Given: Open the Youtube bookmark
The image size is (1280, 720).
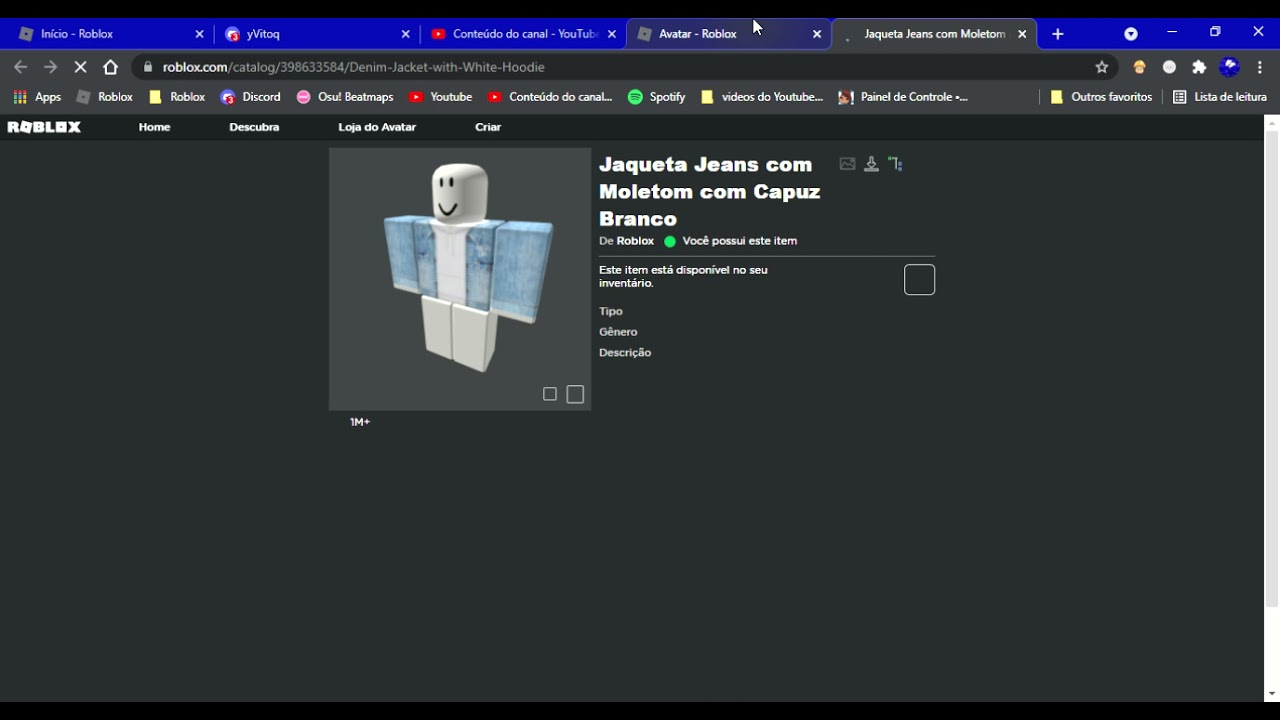Looking at the screenshot, I should [x=441, y=97].
